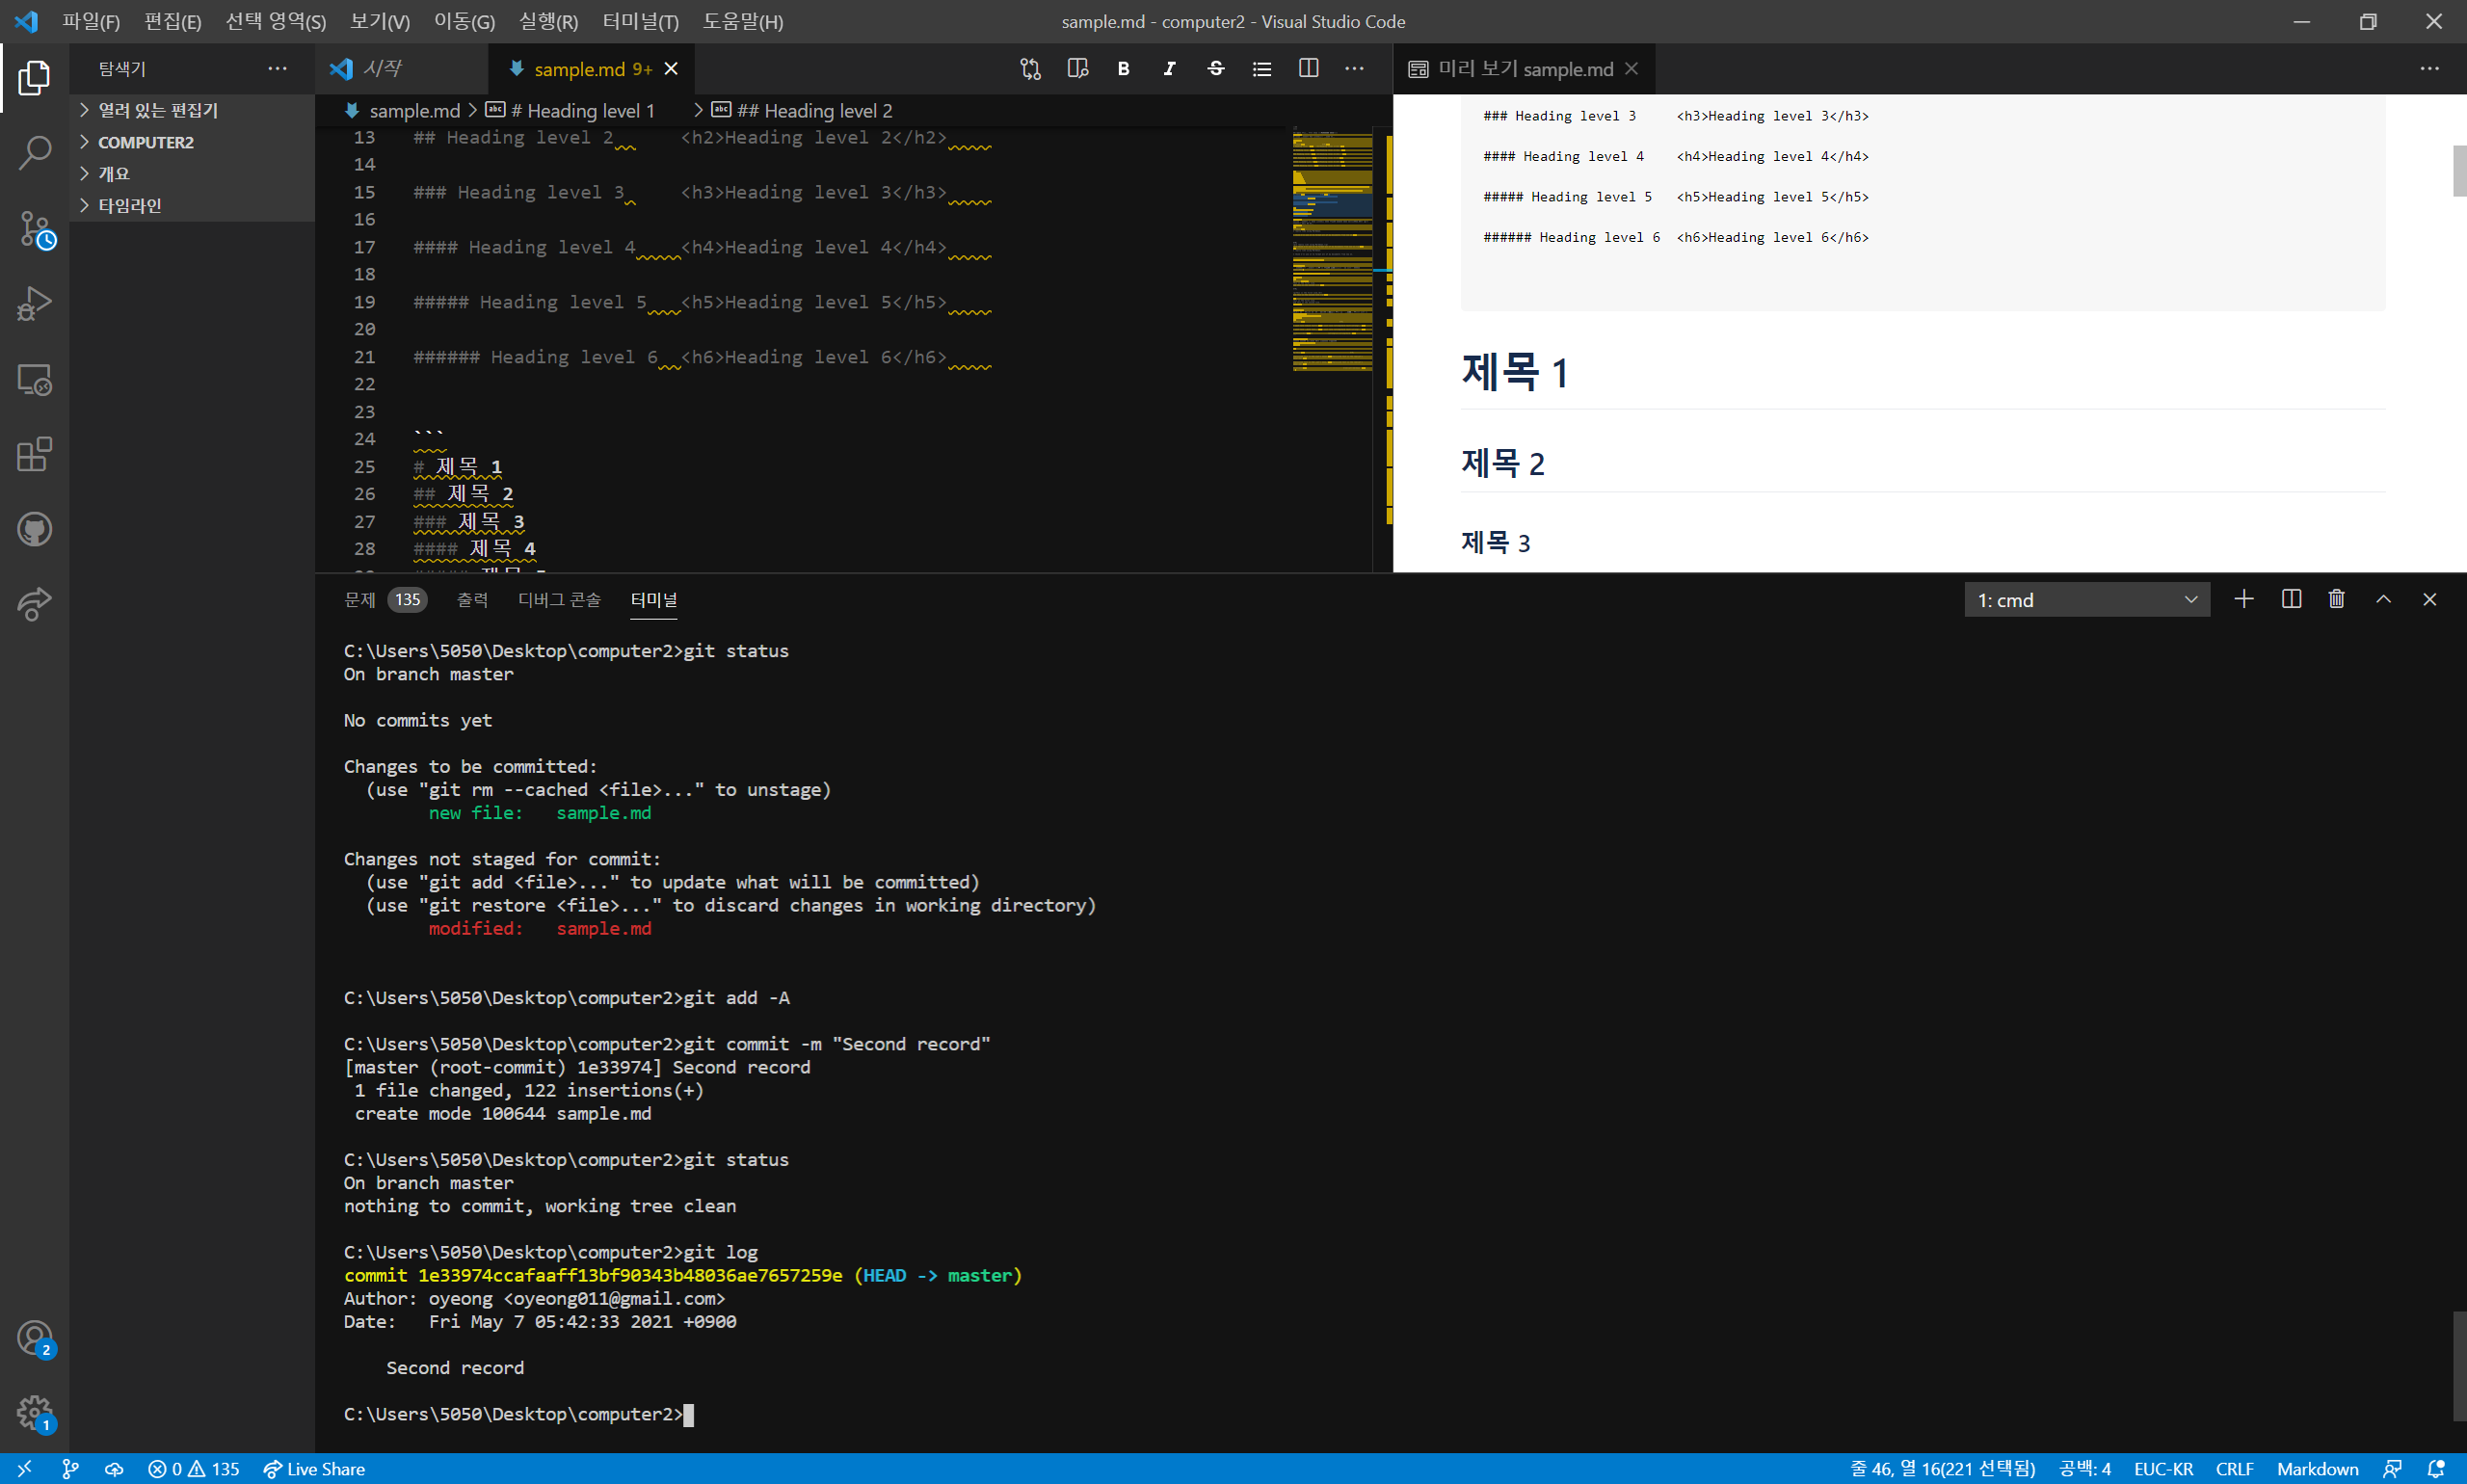
Task: Click Live Share in status bar
Action: pos(314,1469)
